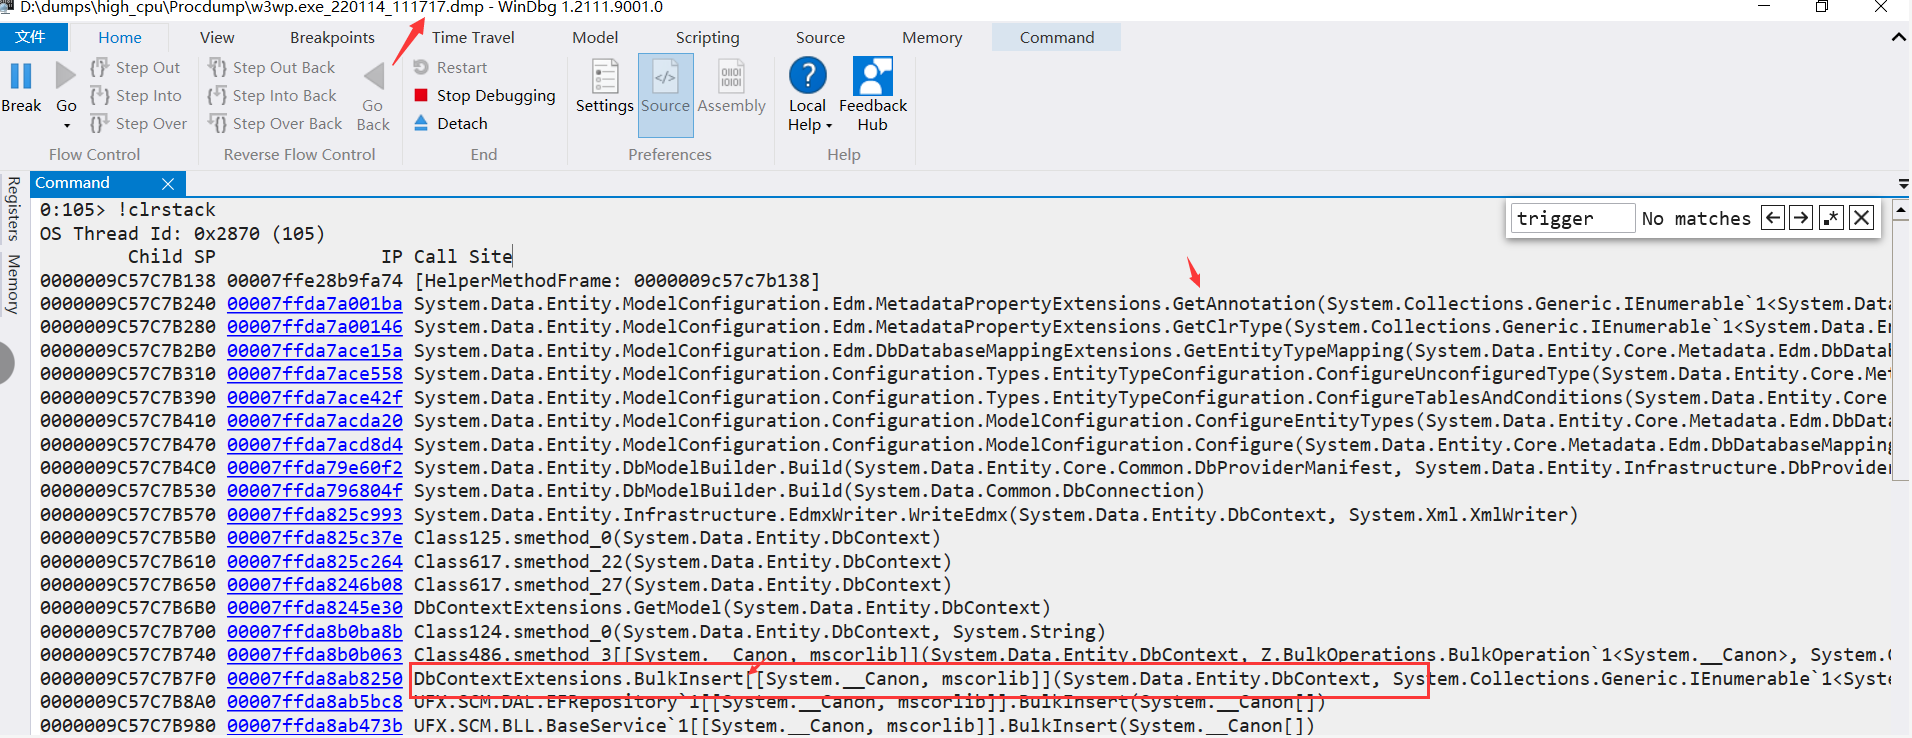Image resolution: width=1912 pixels, height=738 pixels.
Task: Detach the debugger from the dump
Action: (461, 124)
